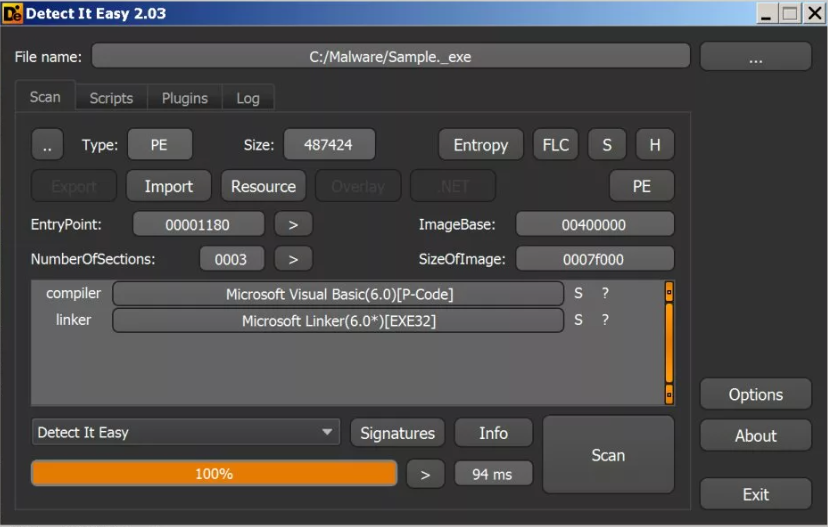The height and width of the screenshot is (527, 828).
Task: Click the ImageBase value 00400000
Action: point(594,224)
